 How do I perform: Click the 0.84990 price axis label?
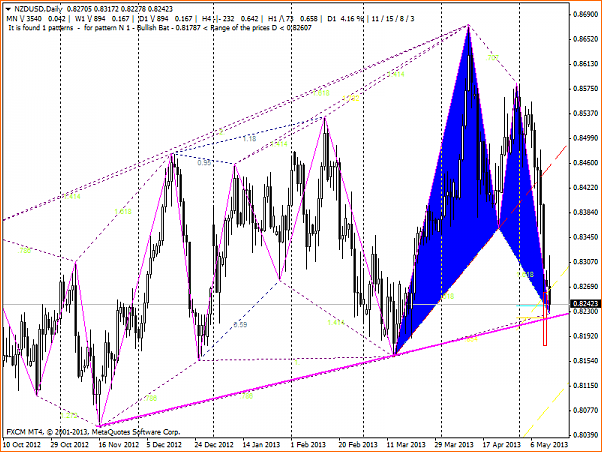(x=585, y=138)
